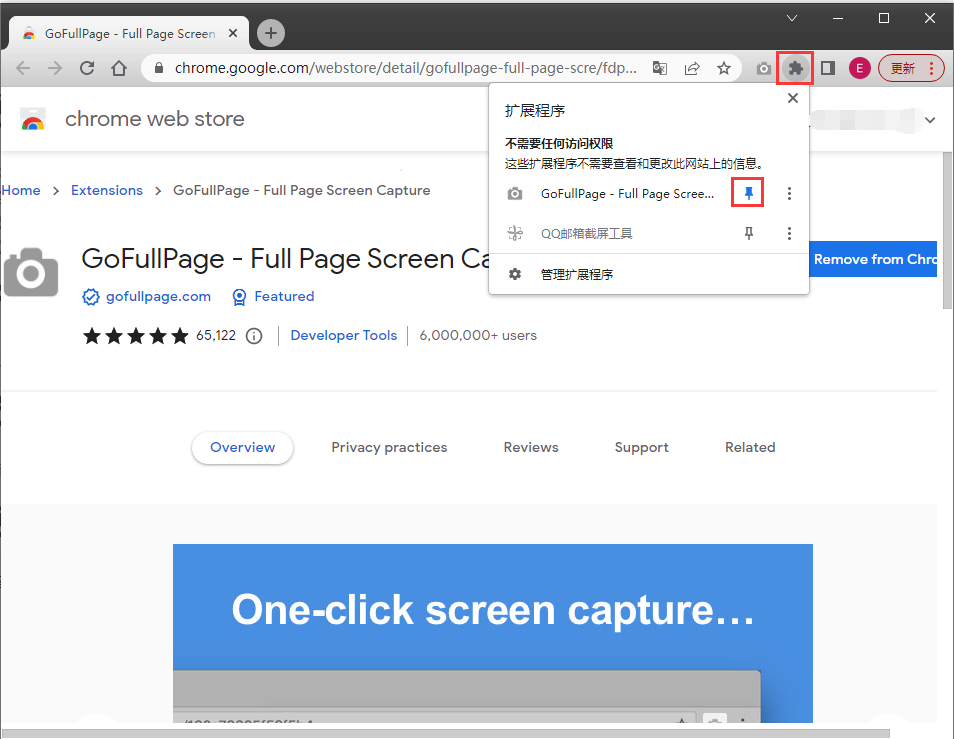Visit gofullpage.com publisher link
This screenshot has height=739, width=954.
pyautogui.click(x=158, y=296)
